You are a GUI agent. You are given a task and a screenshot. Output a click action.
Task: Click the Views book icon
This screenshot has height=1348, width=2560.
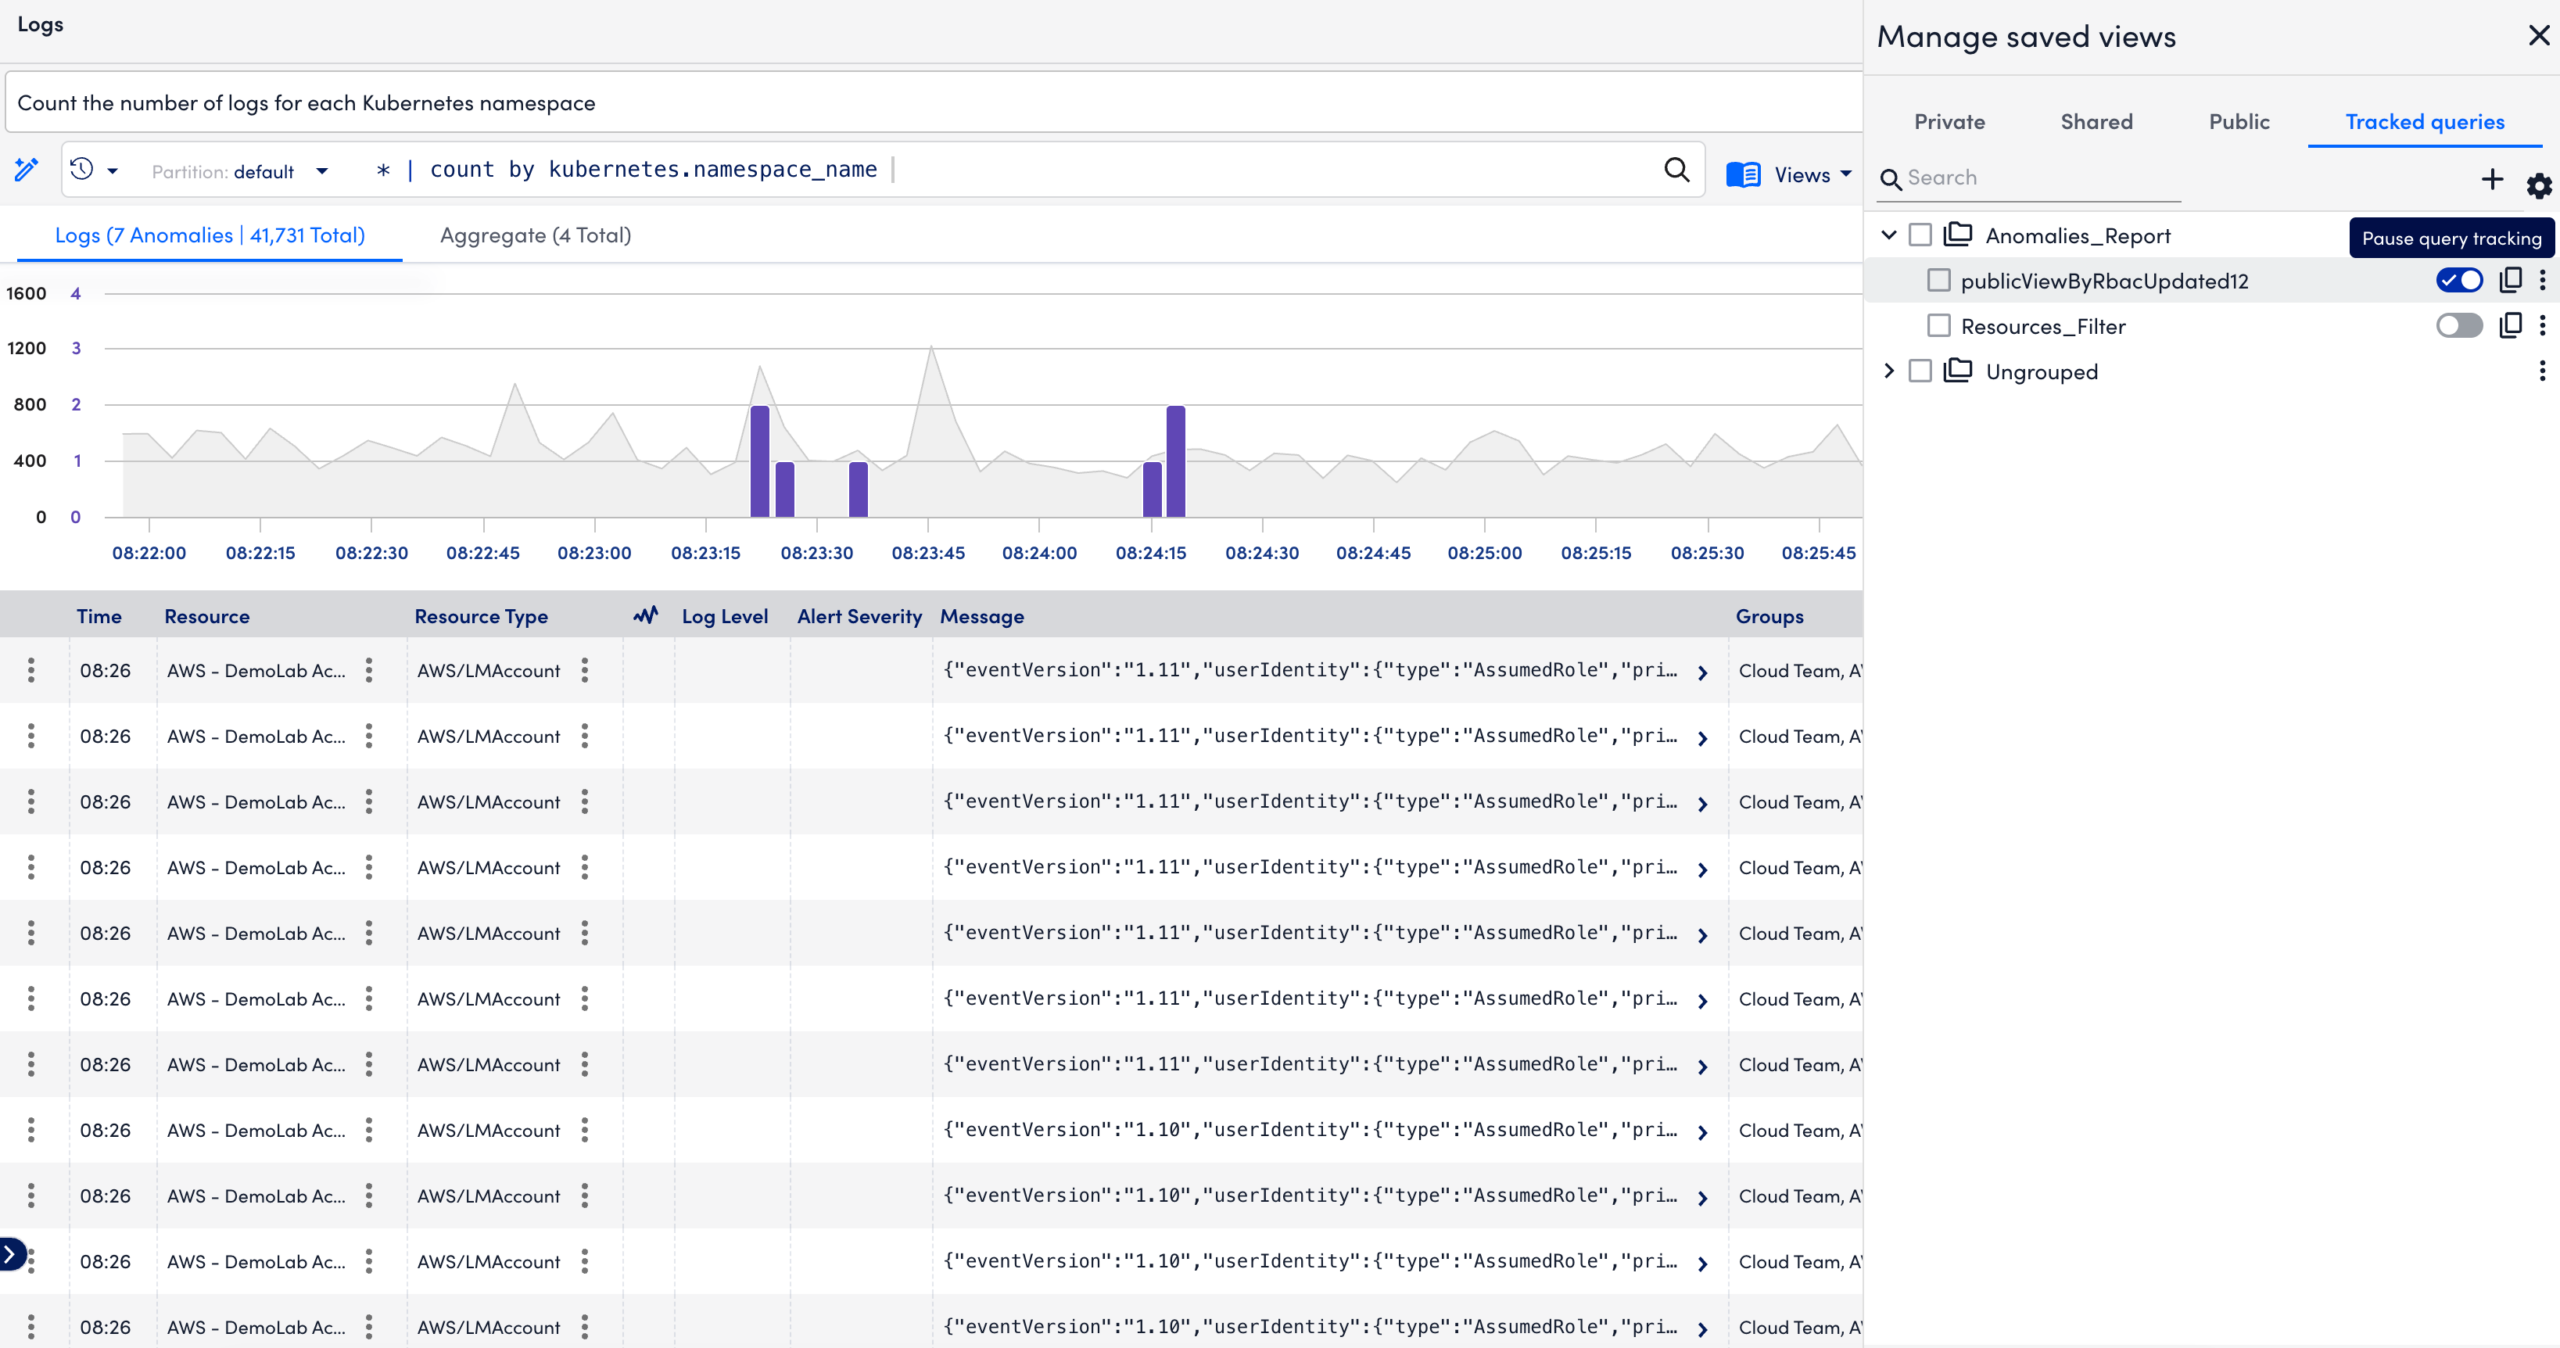point(1743,174)
